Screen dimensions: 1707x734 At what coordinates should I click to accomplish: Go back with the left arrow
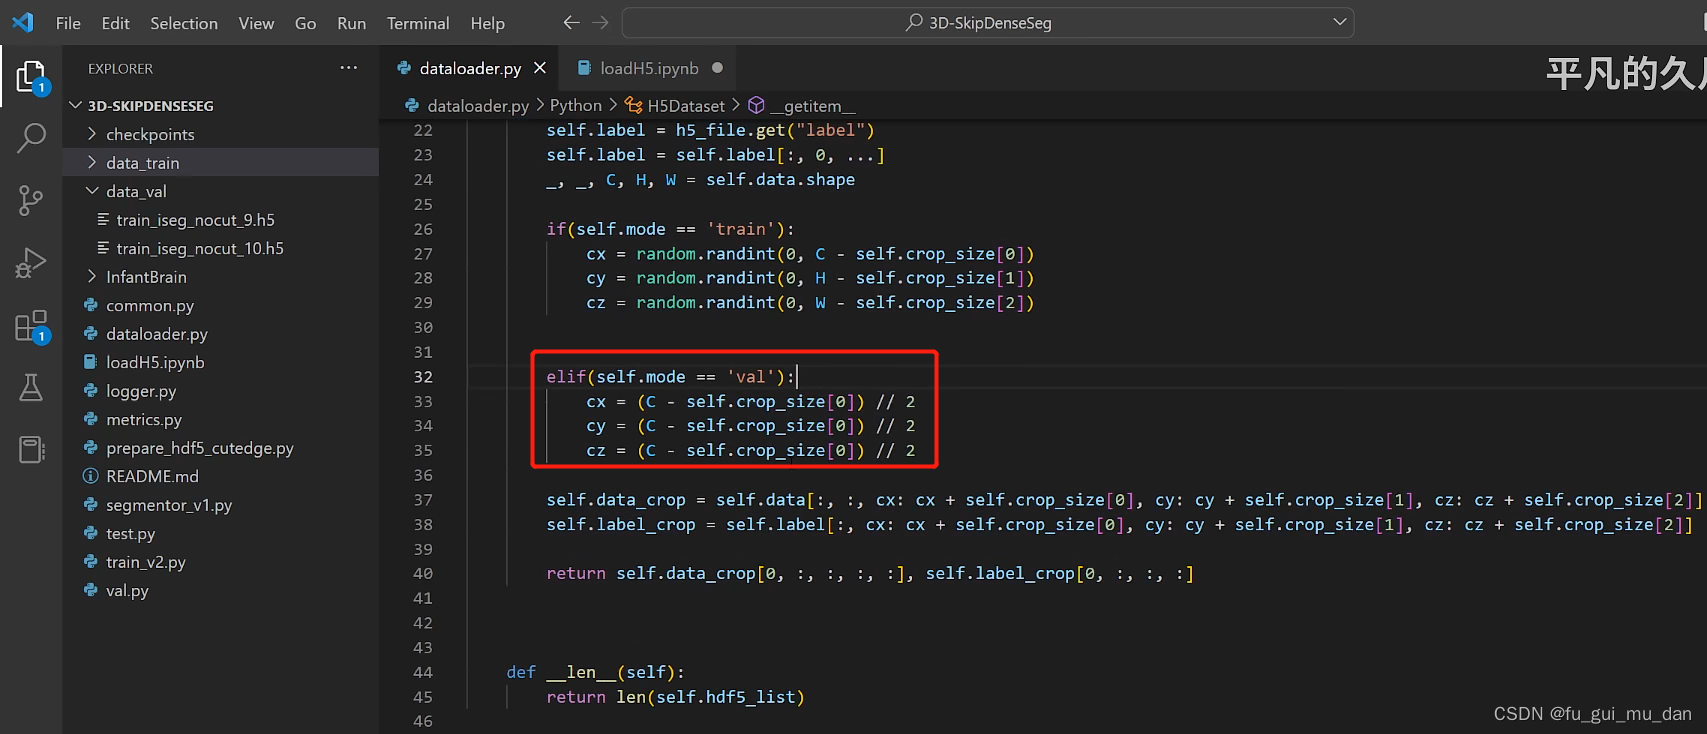(571, 22)
